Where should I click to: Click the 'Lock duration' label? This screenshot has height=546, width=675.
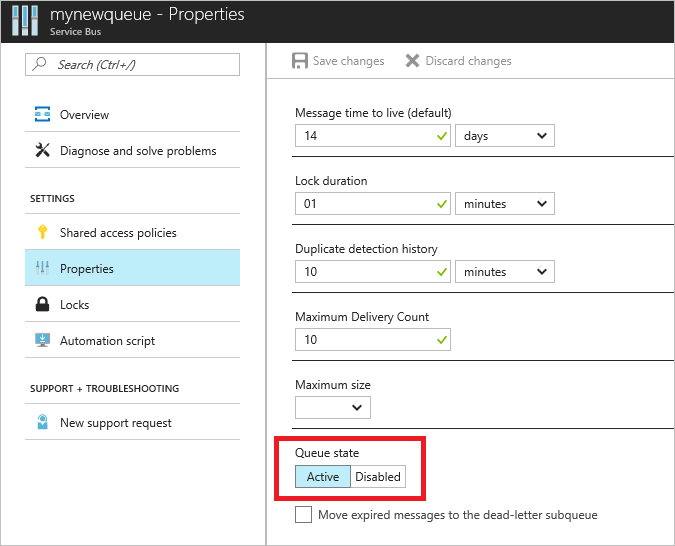click(x=331, y=181)
